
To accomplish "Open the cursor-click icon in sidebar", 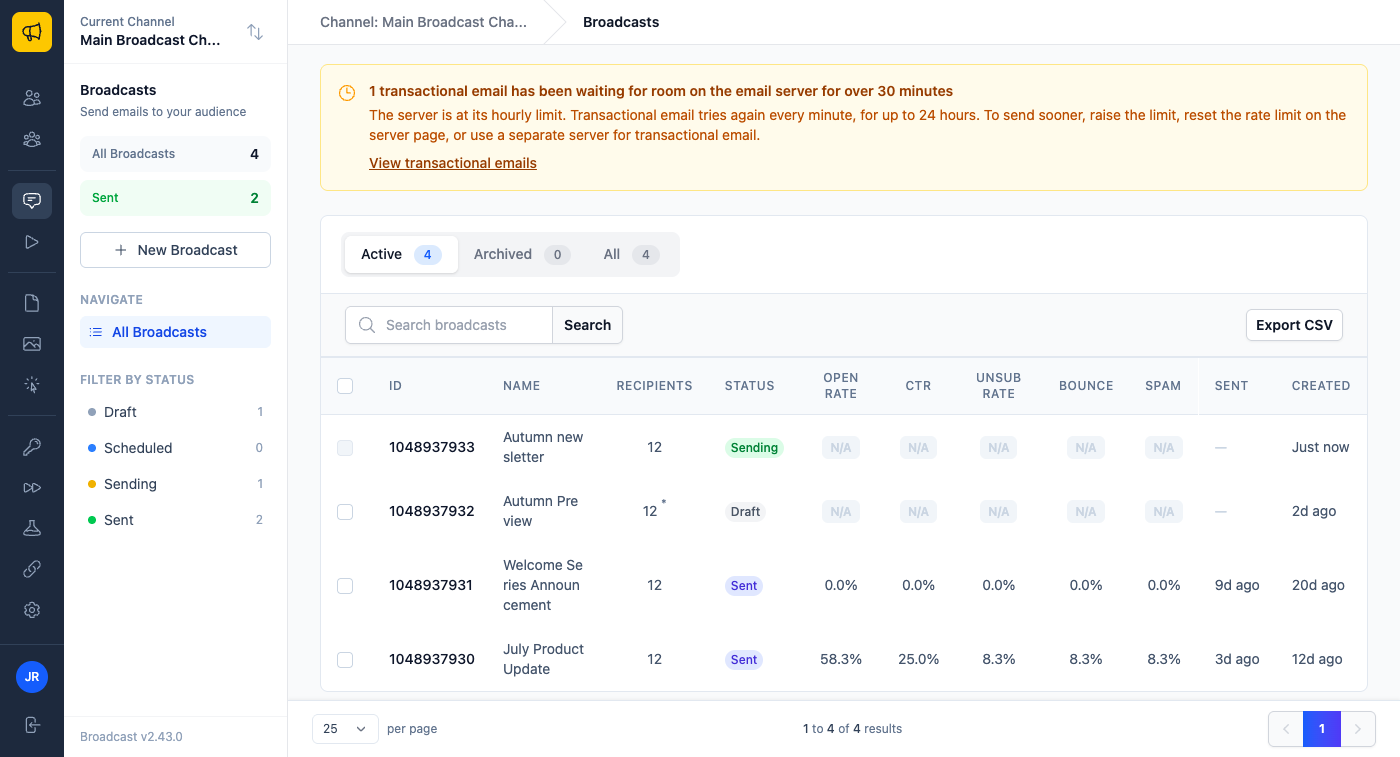I will click(32, 385).
